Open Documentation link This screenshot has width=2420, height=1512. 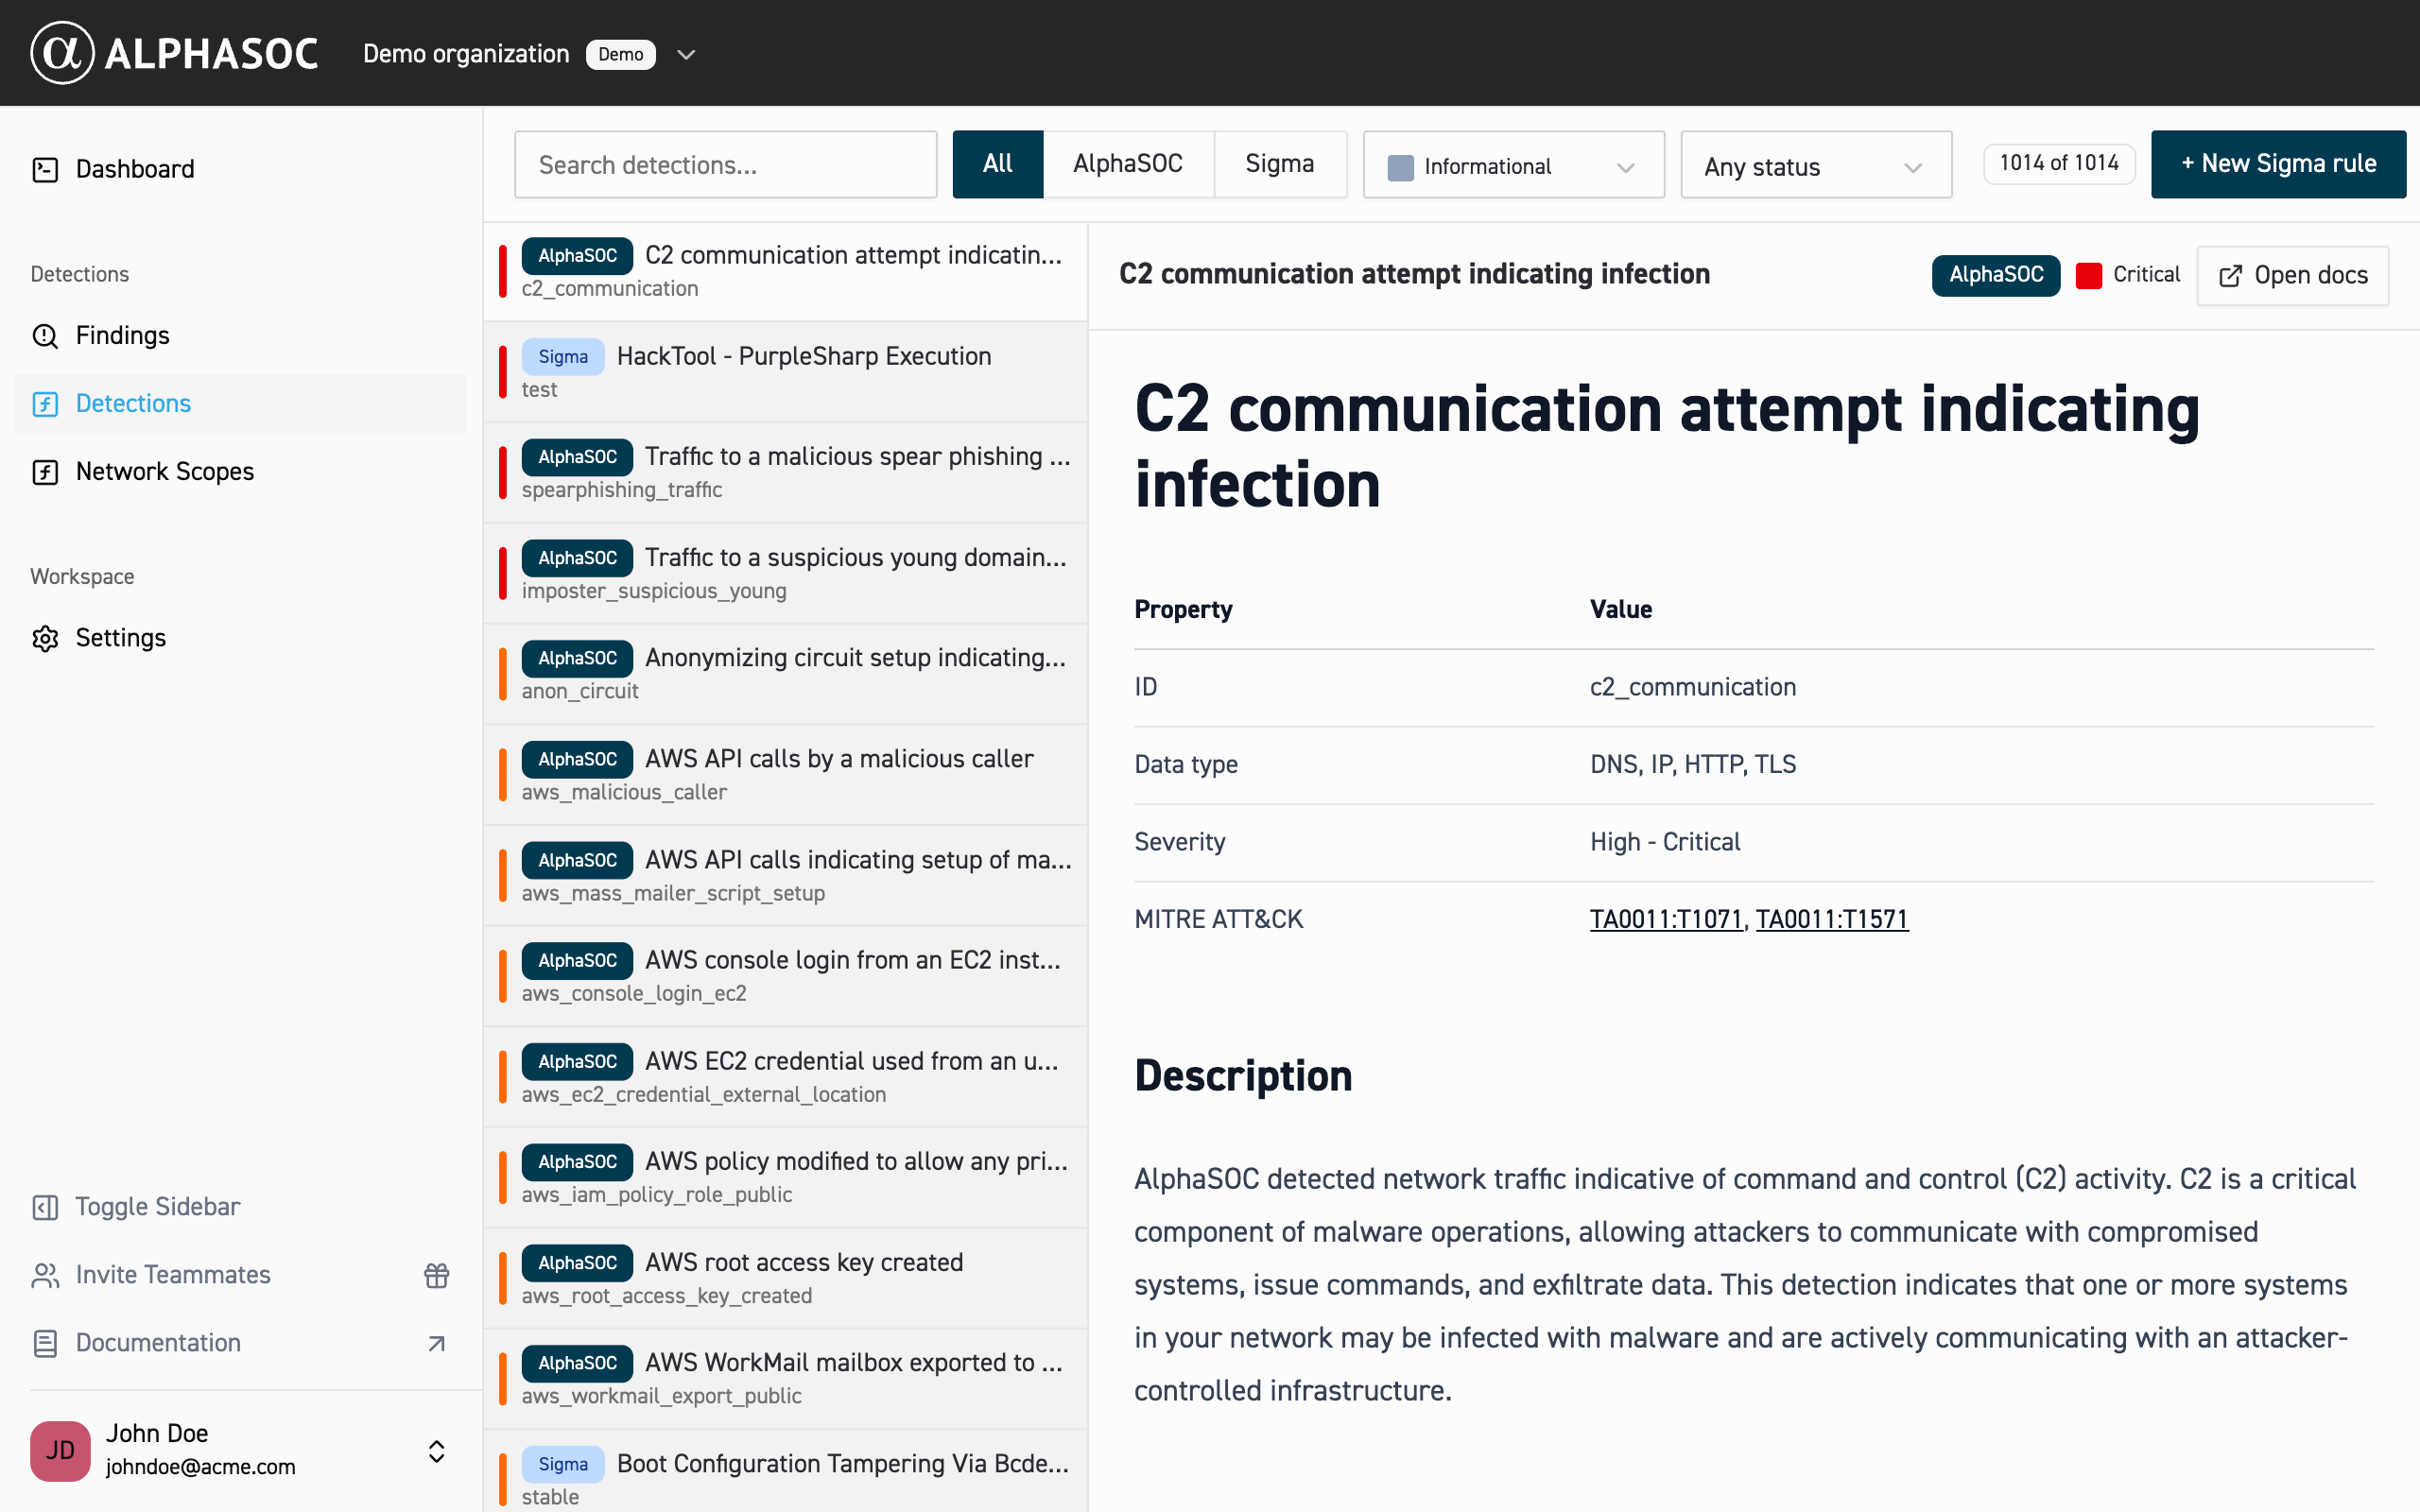(240, 1343)
